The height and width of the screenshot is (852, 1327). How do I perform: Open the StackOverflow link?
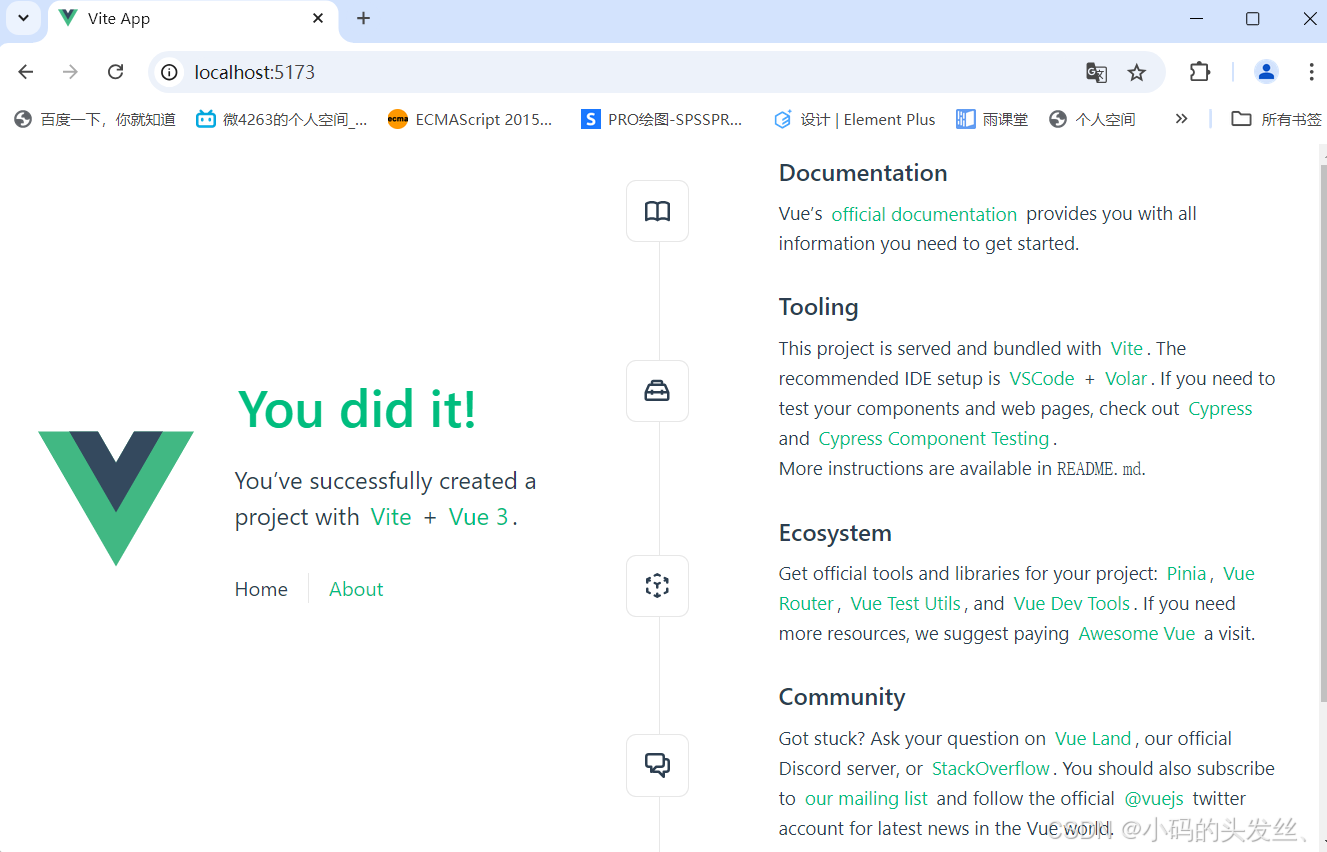[x=991, y=769]
